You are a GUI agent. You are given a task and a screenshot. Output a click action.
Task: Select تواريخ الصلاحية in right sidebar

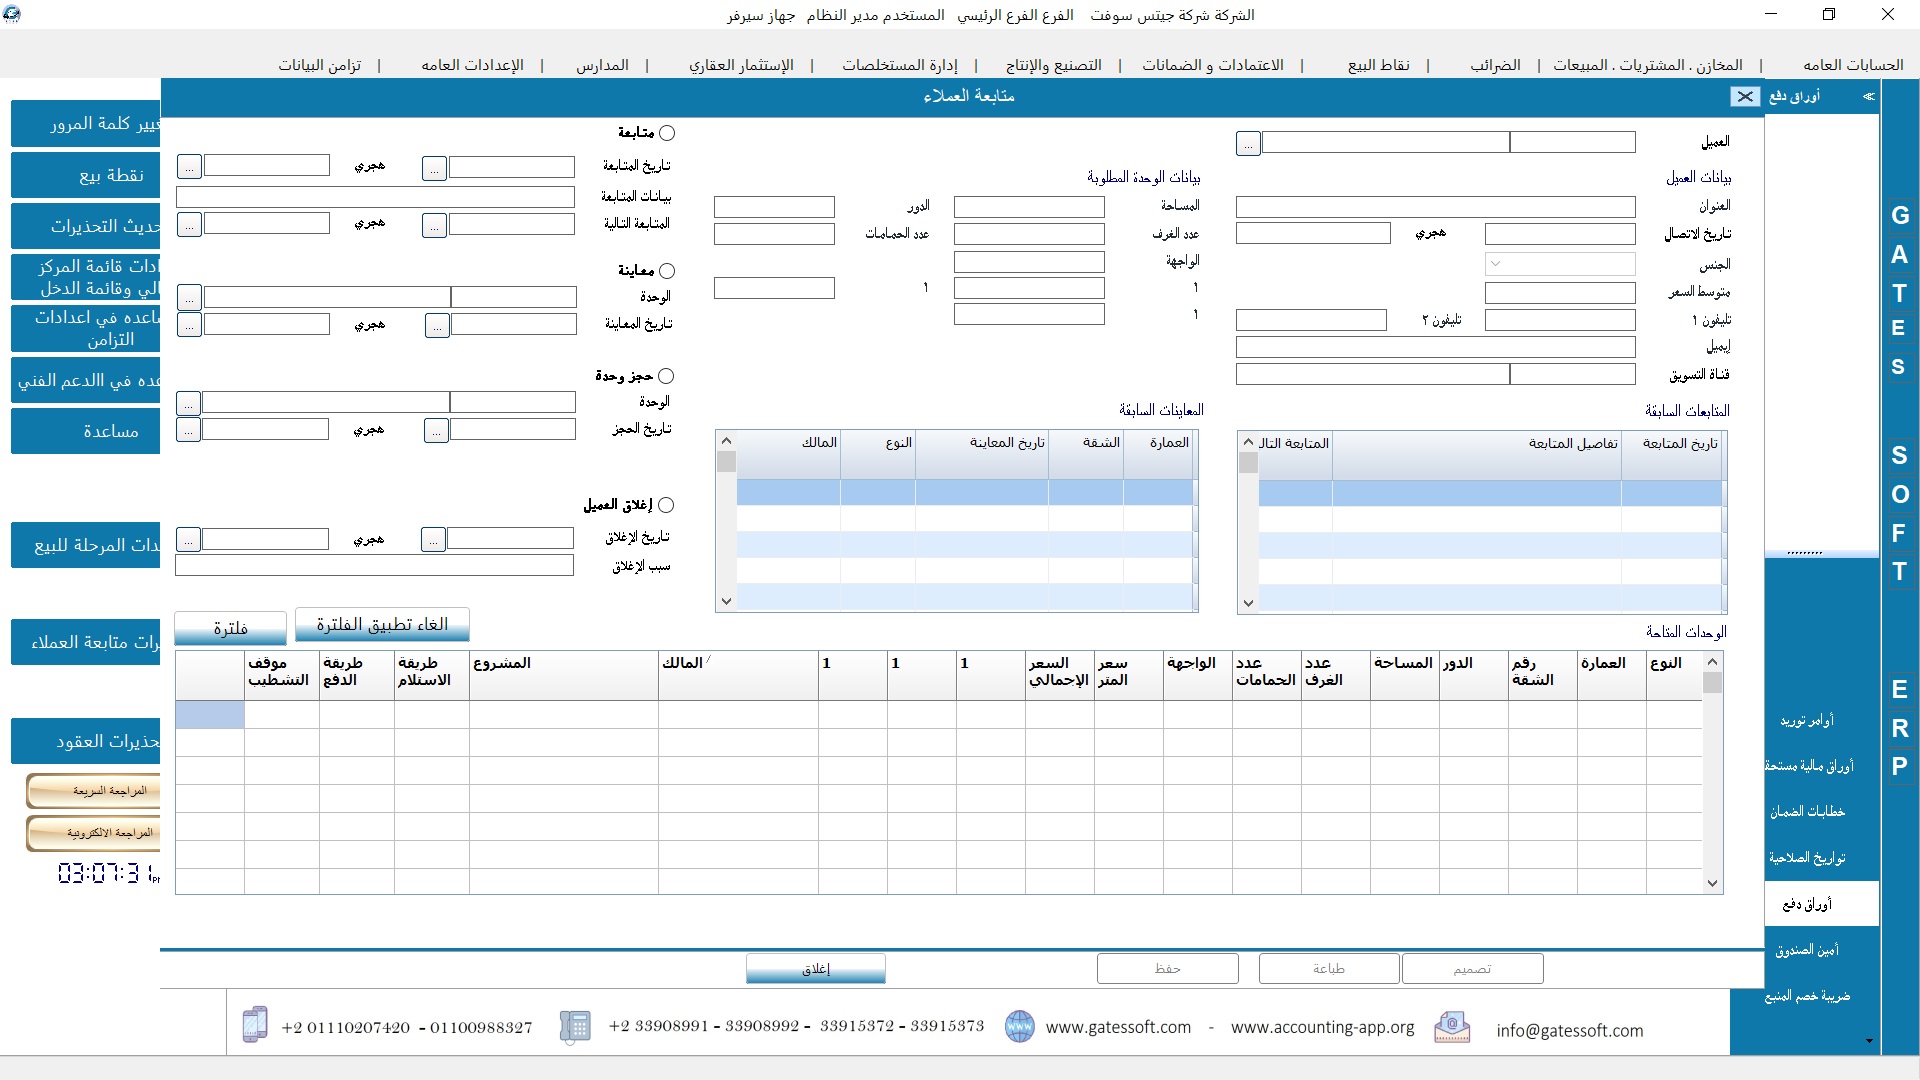1807,858
